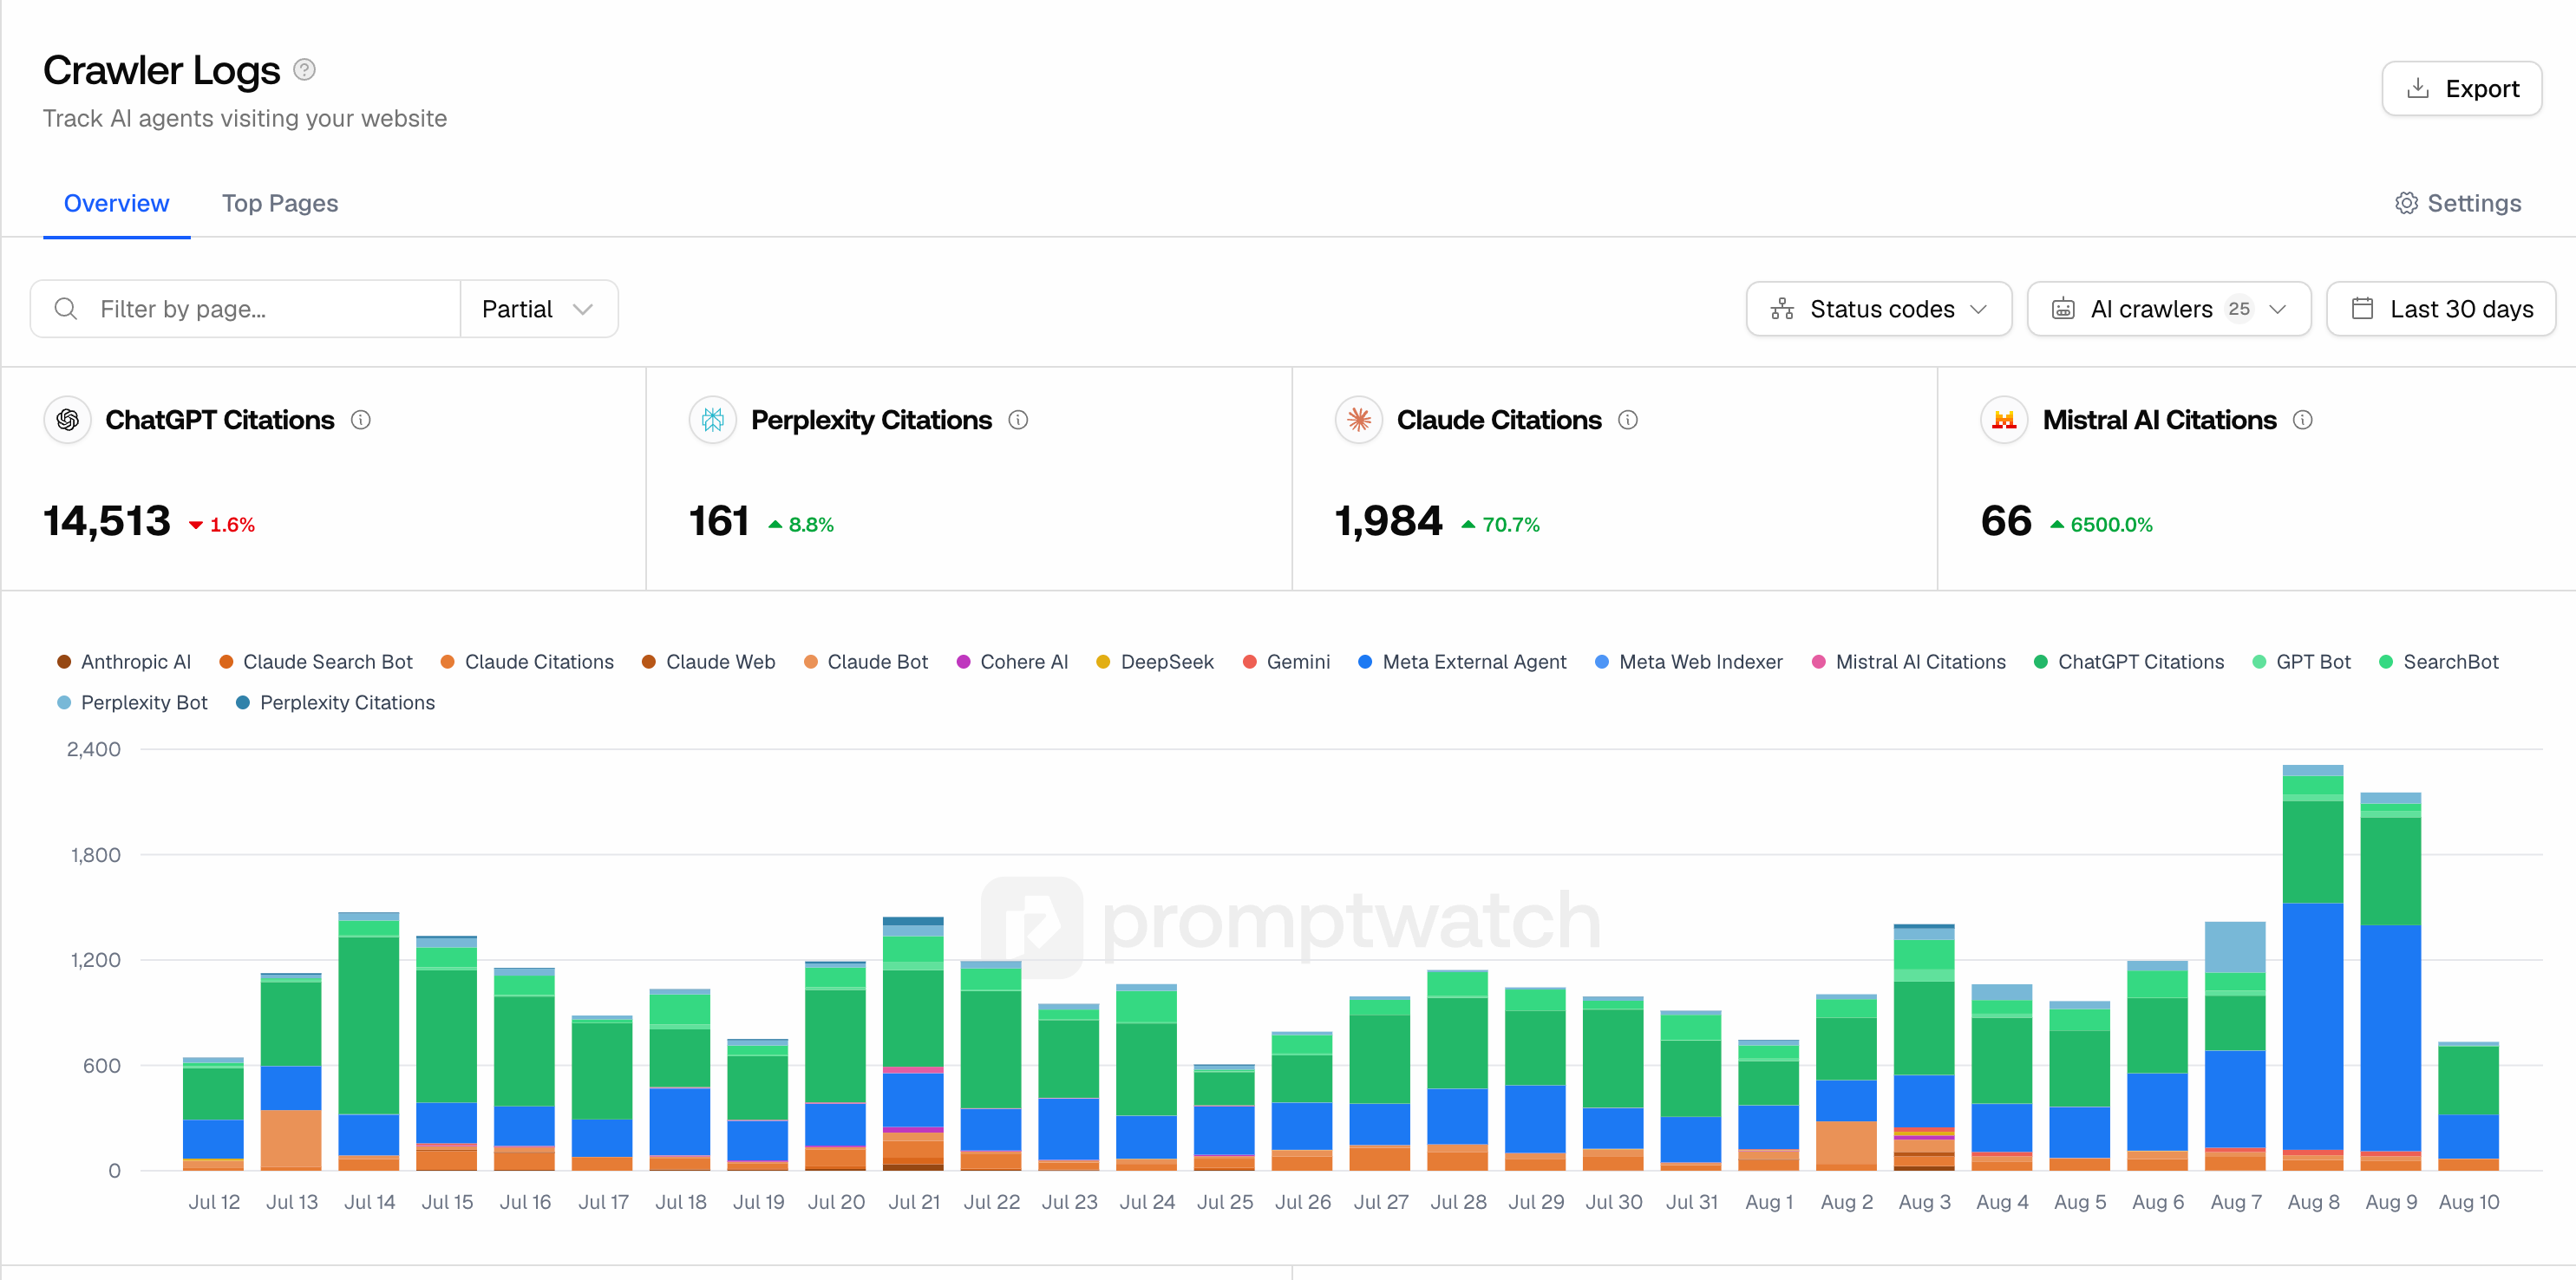This screenshot has height=1280, width=2576.
Task: Toggle Perplexity Bot legend series
Action: point(132,703)
